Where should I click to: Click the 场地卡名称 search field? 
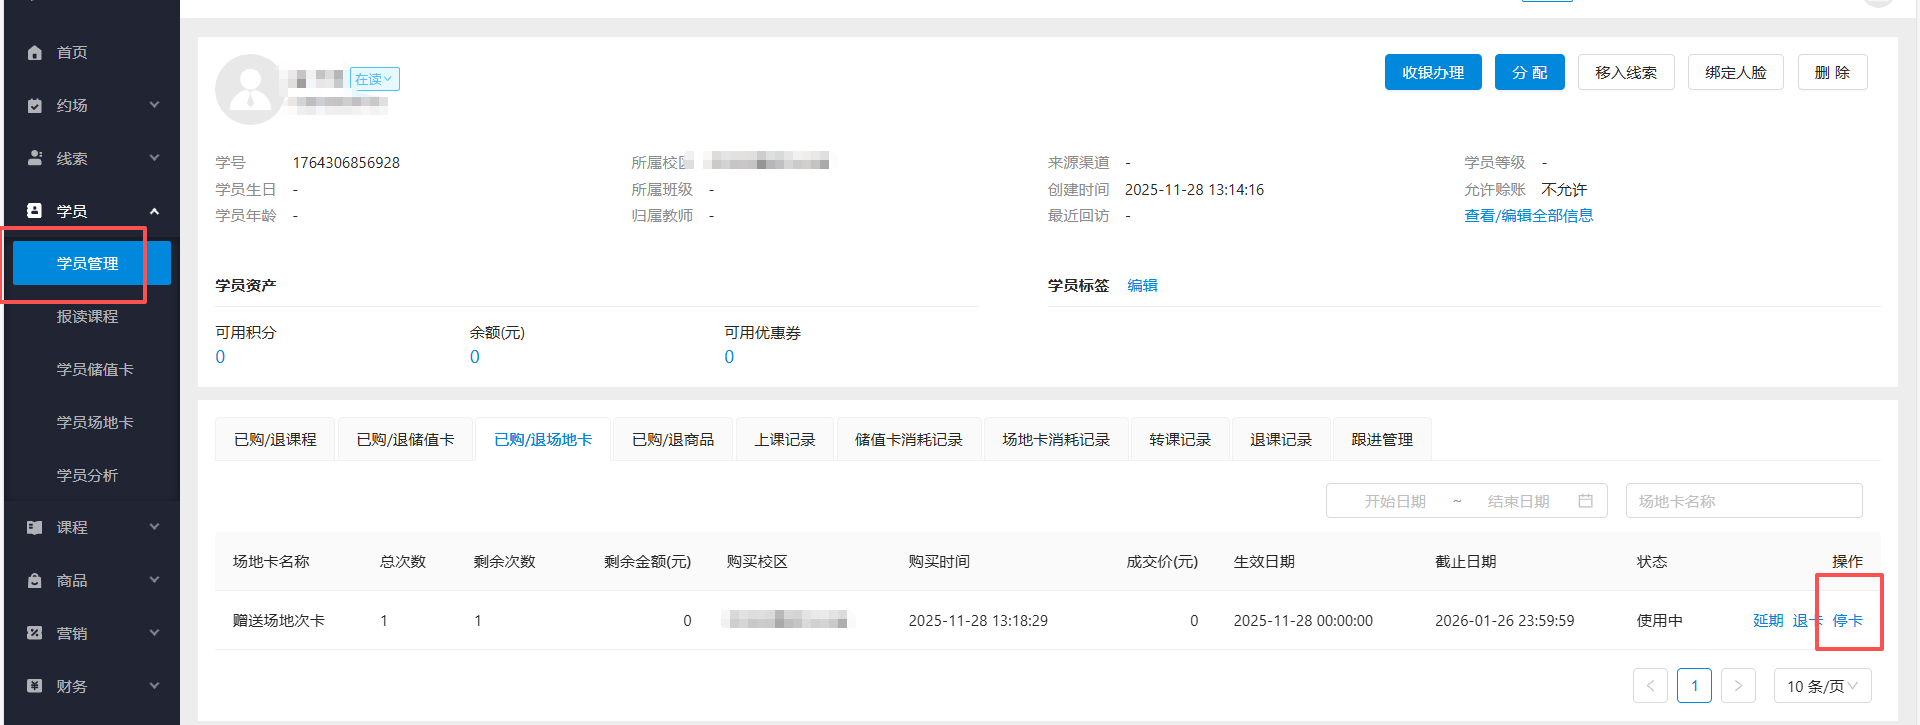click(1744, 501)
